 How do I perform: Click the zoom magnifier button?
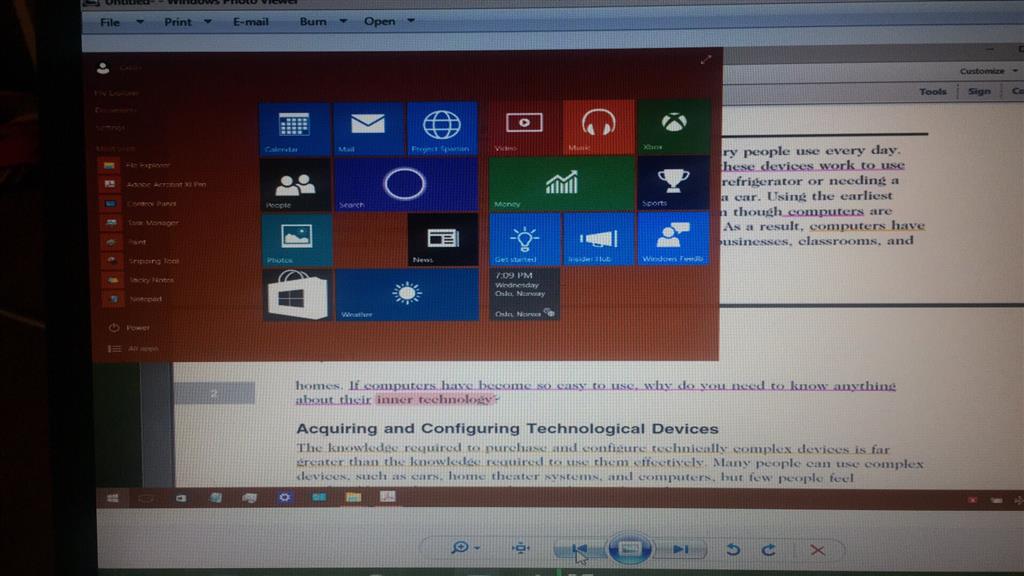(460, 547)
